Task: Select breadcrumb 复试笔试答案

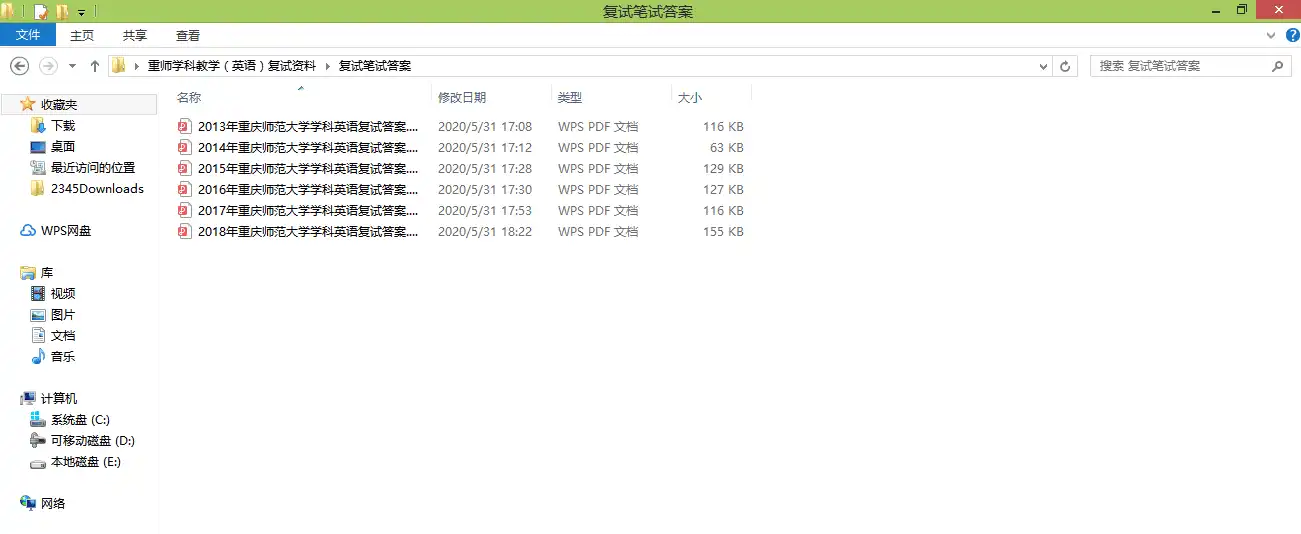Action: point(375,66)
